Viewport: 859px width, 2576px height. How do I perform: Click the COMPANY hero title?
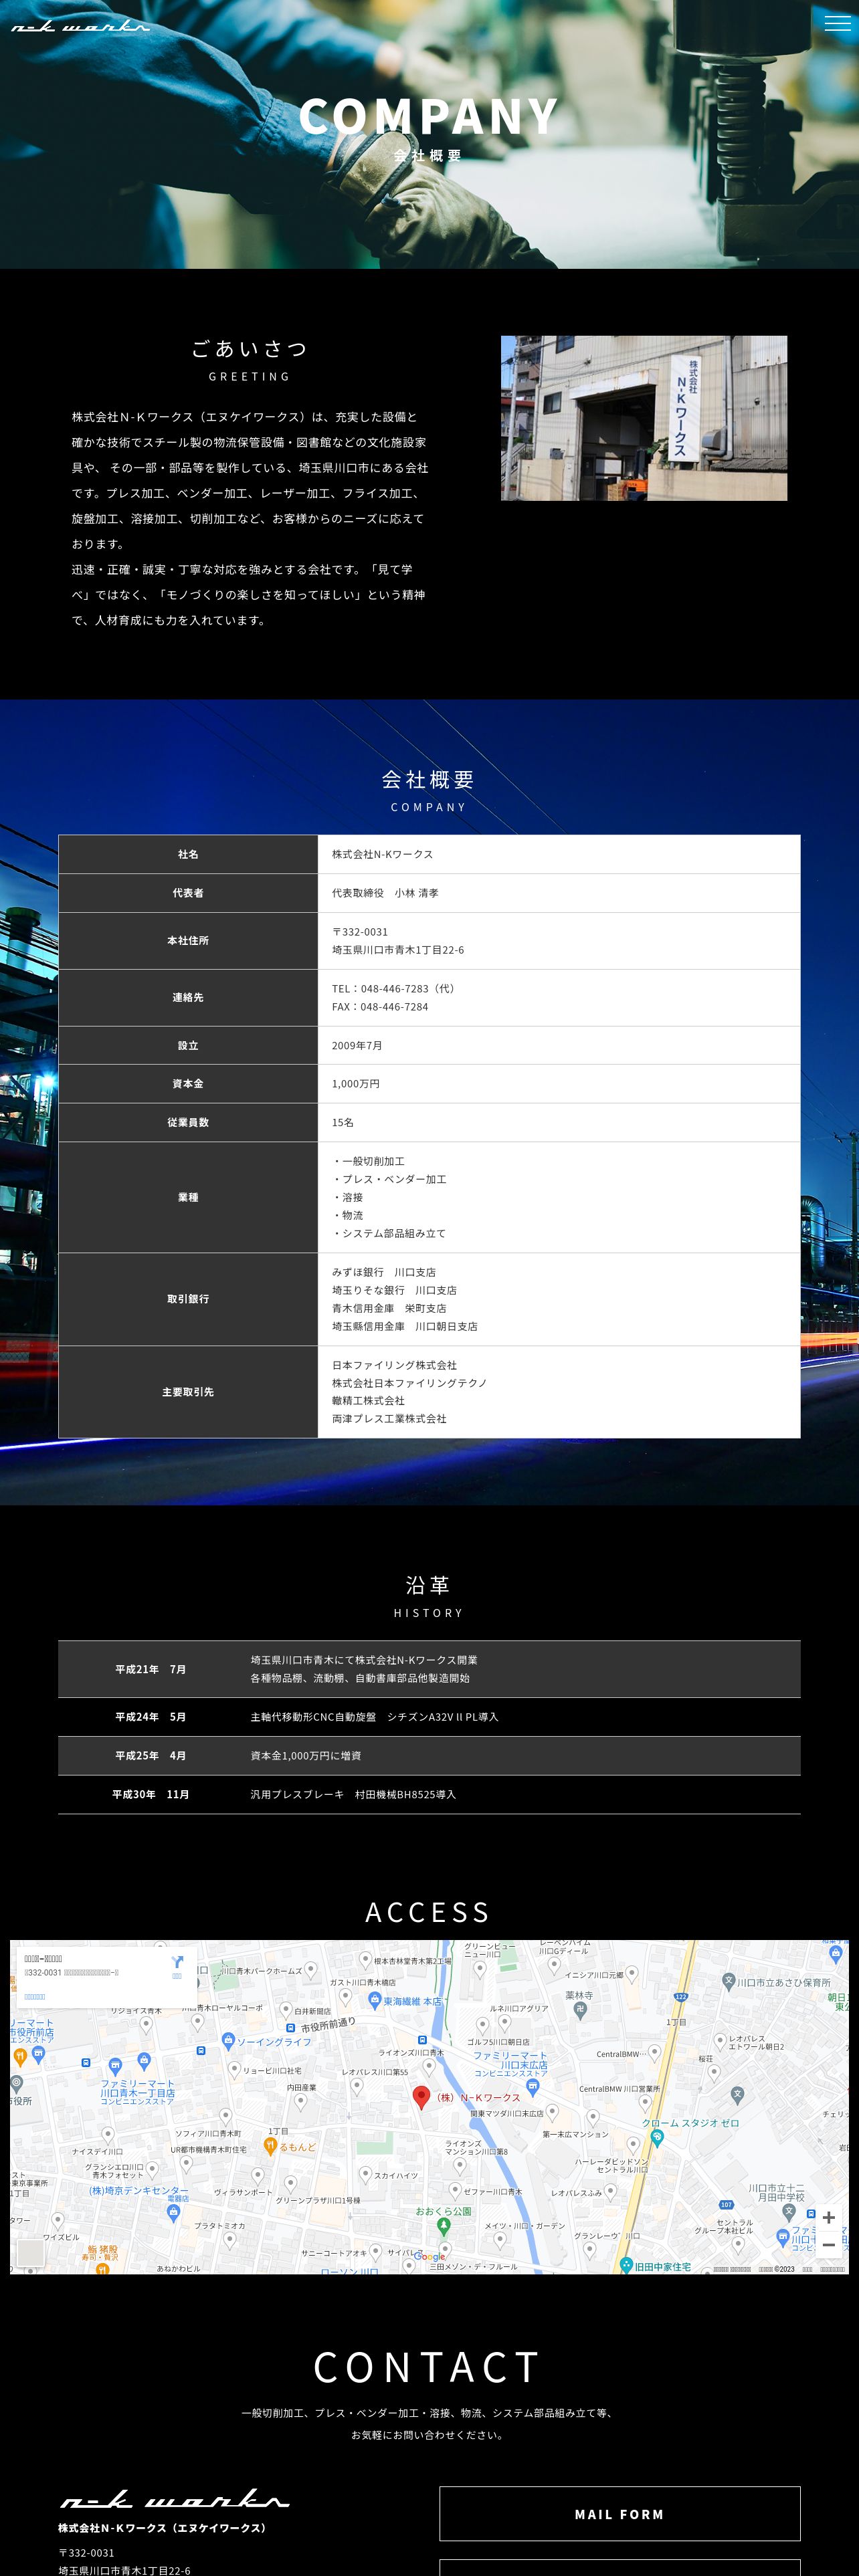click(428, 116)
